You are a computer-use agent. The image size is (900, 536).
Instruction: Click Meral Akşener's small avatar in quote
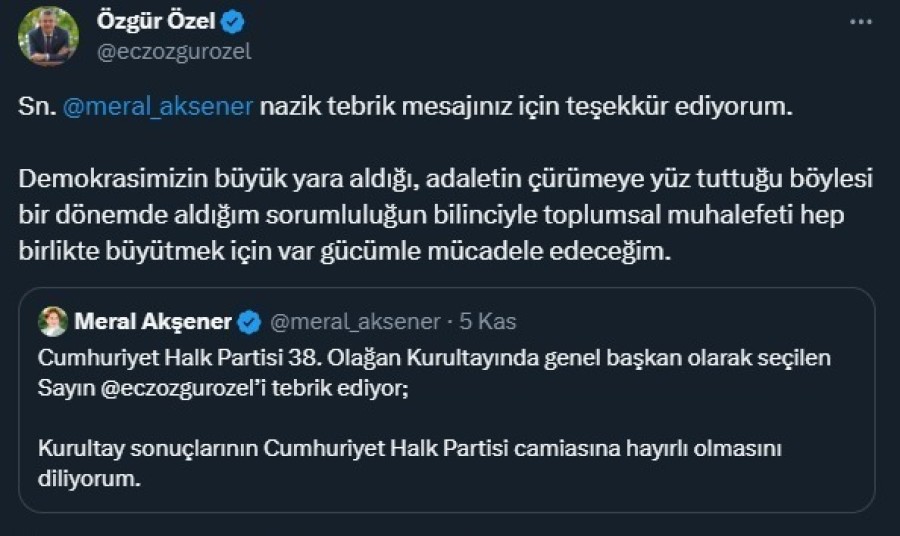pos(53,321)
